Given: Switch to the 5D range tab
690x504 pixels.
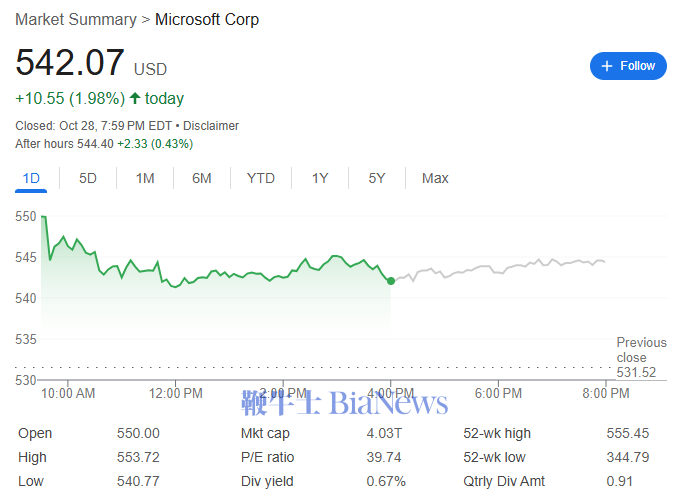Looking at the screenshot, I should [88, 178].
